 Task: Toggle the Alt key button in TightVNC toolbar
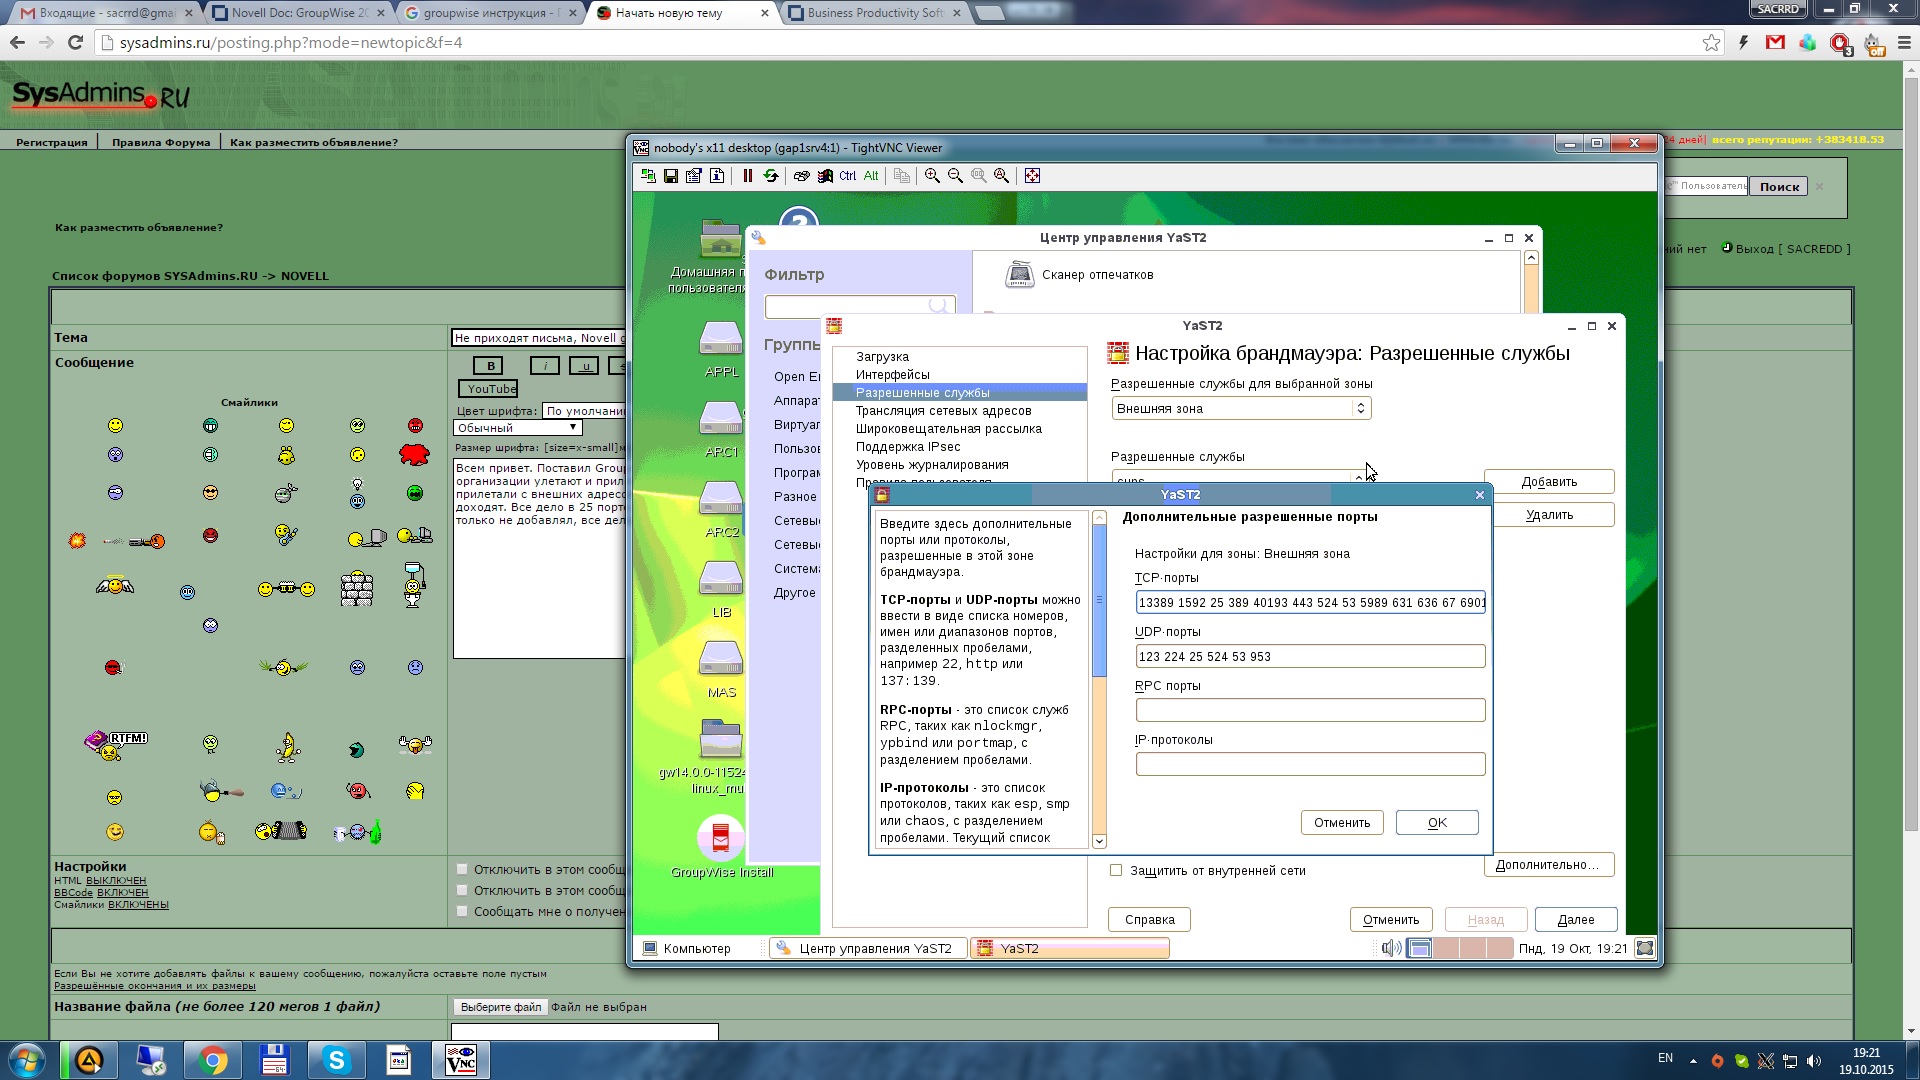pos(871,176)
